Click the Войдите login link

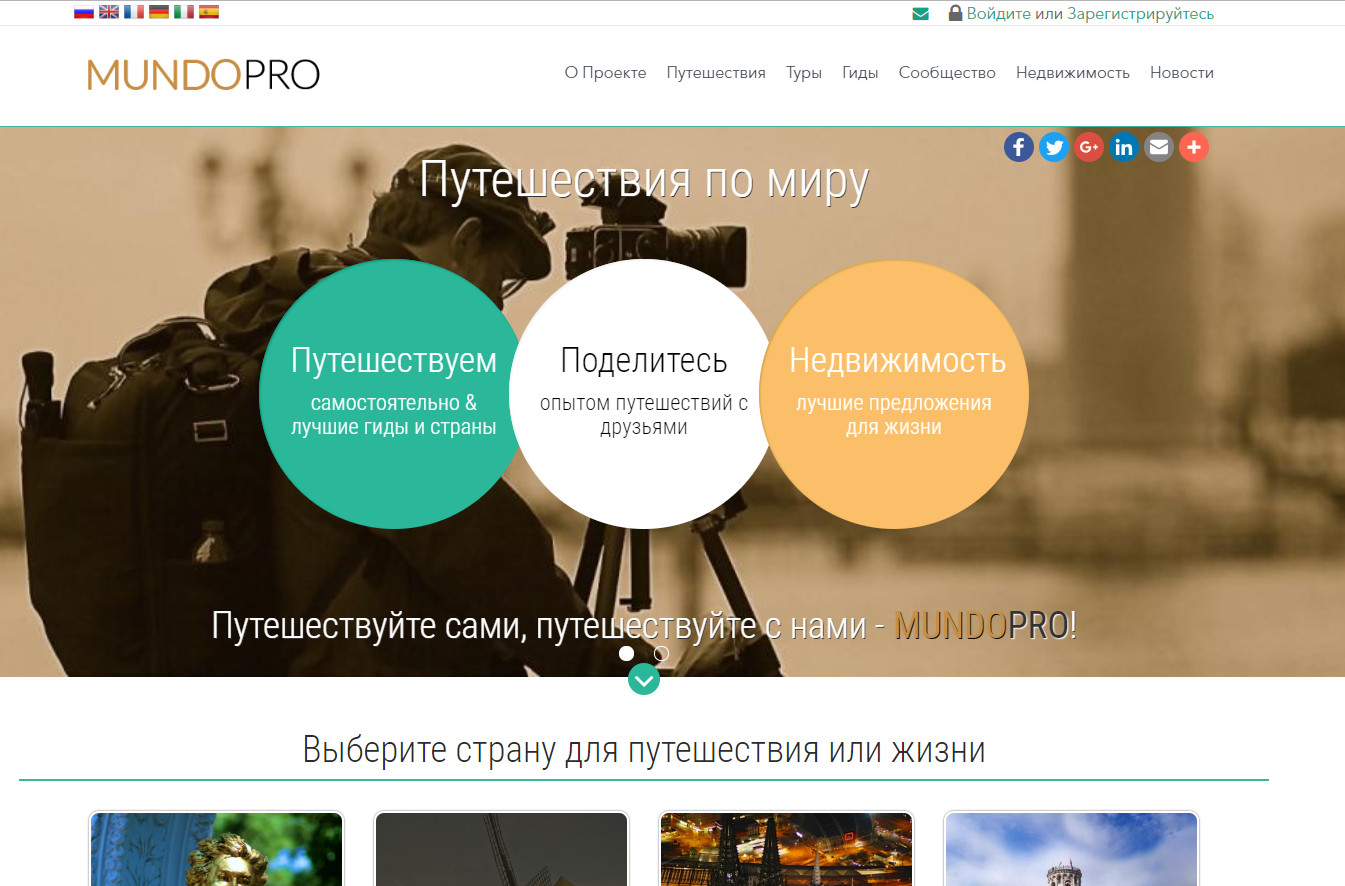click(999, 14)
